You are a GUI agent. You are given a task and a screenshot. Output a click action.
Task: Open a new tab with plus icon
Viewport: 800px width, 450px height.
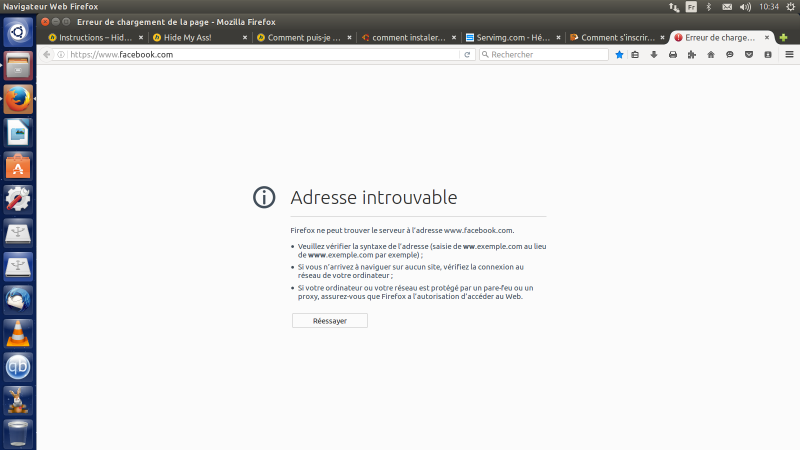coord(783,38)
